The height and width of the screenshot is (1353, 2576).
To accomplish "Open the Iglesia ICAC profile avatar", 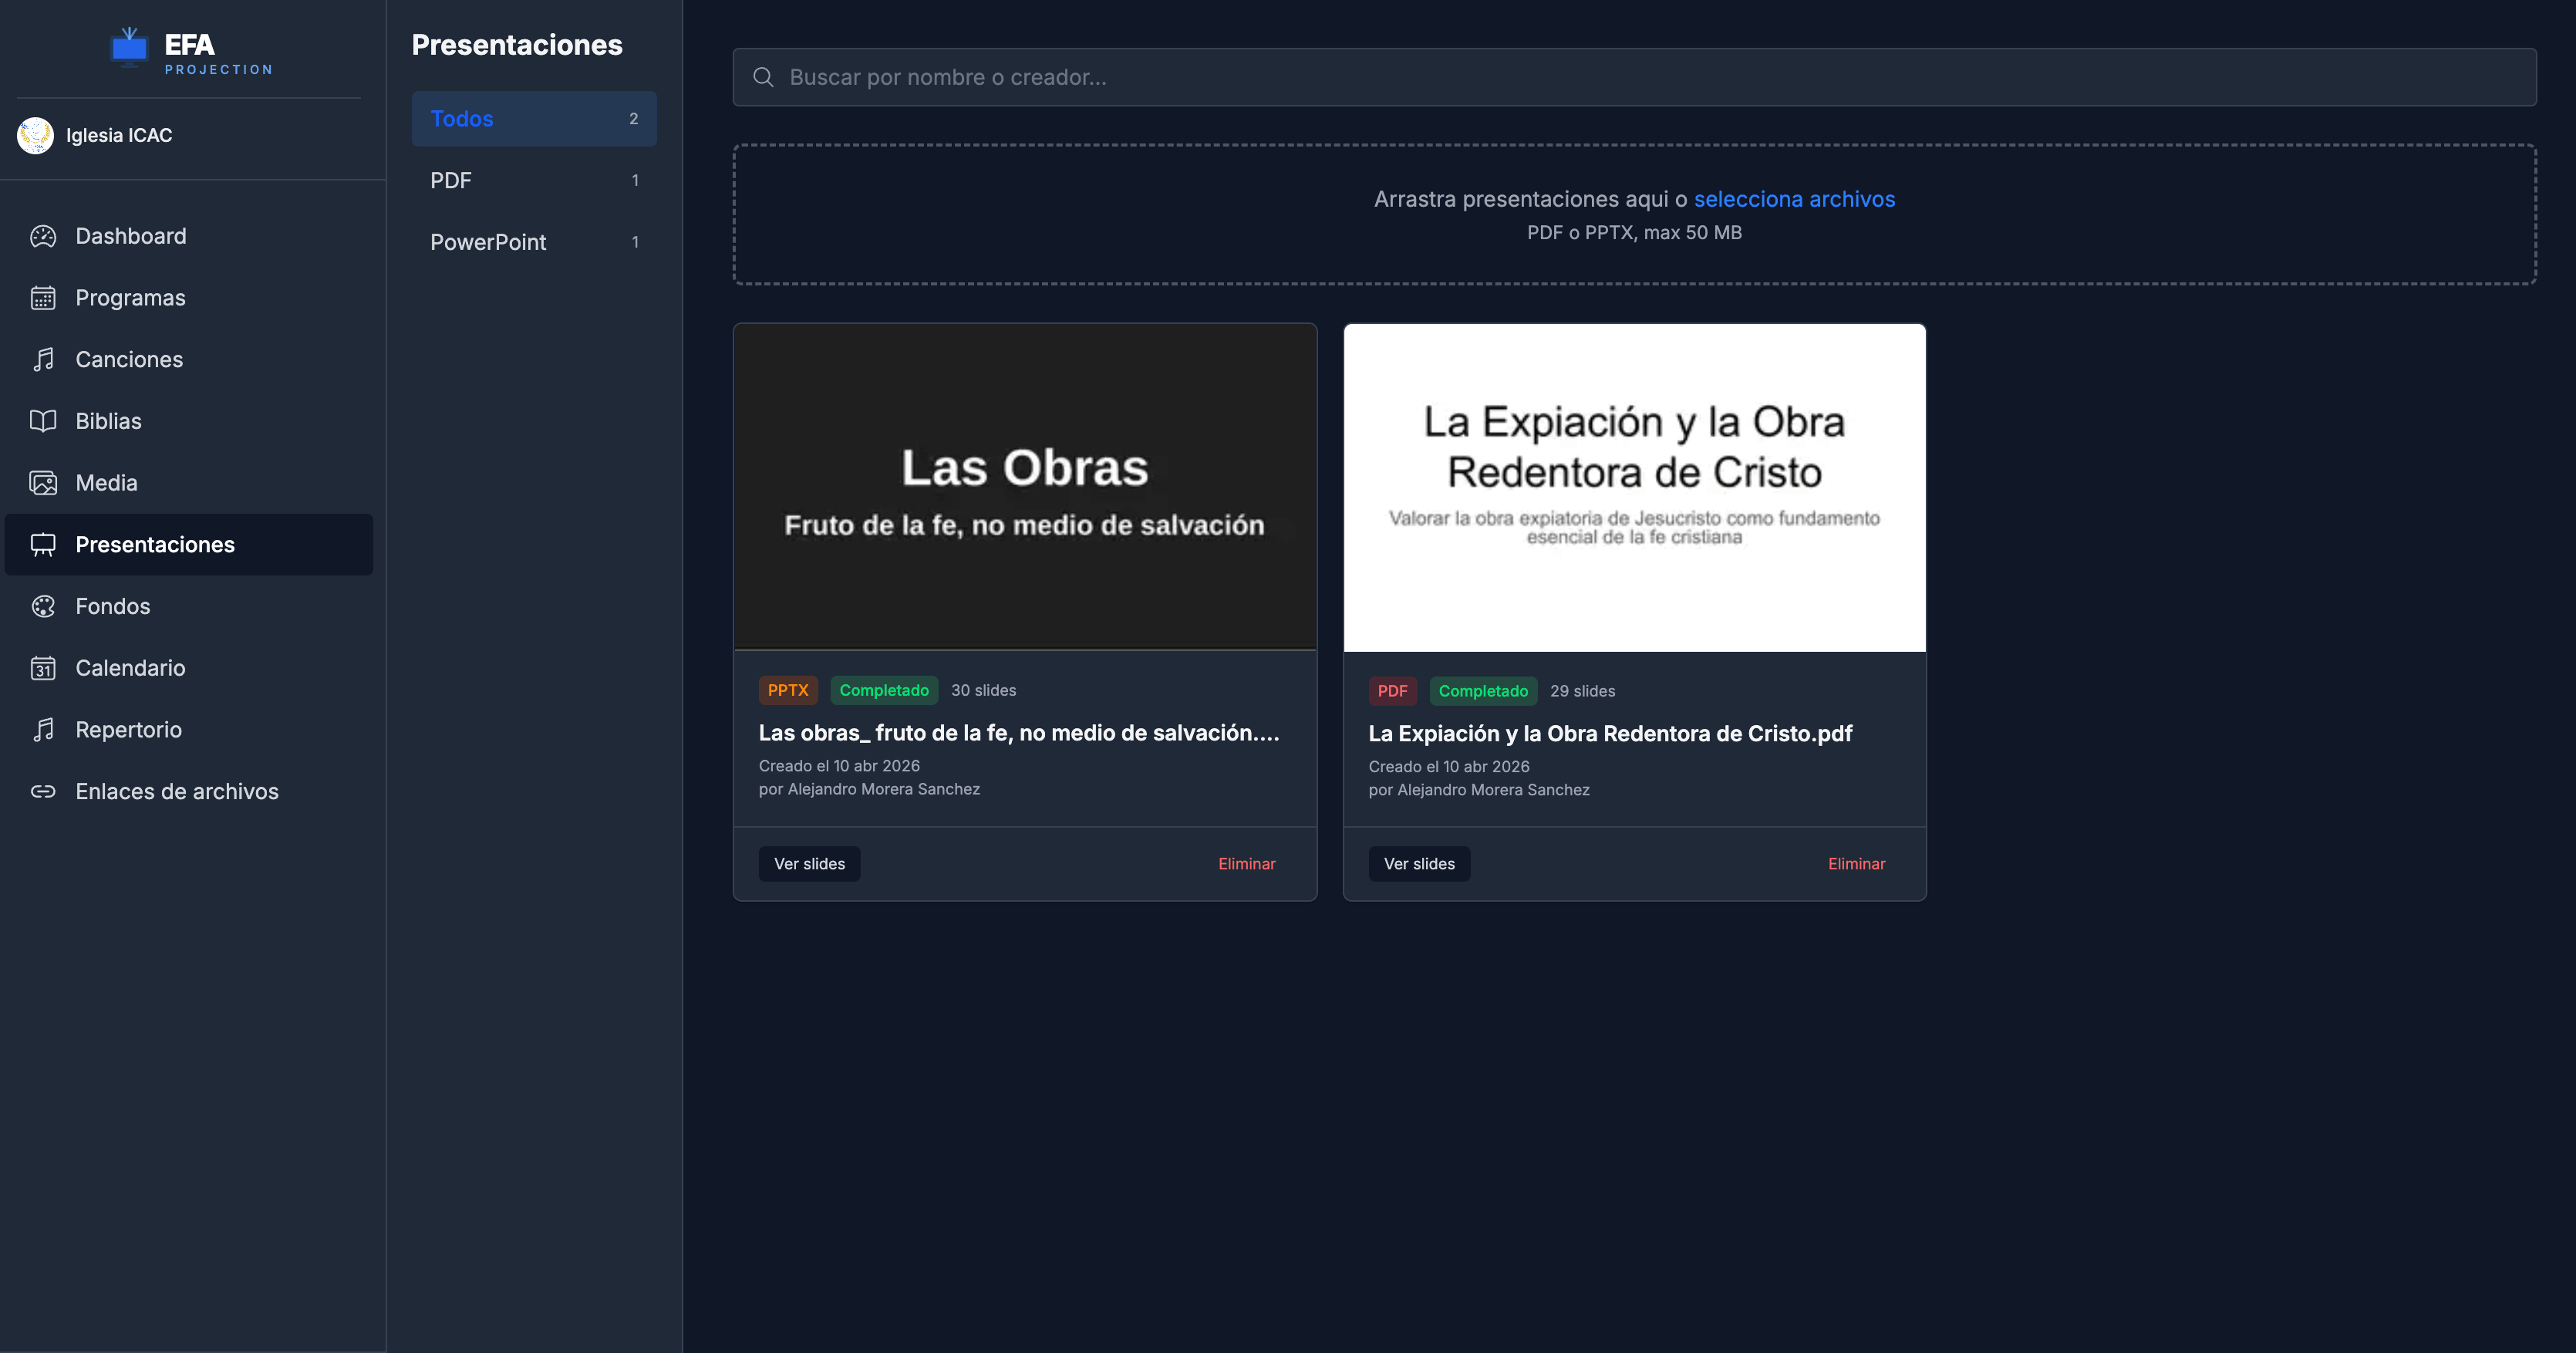I will (35, 134).
